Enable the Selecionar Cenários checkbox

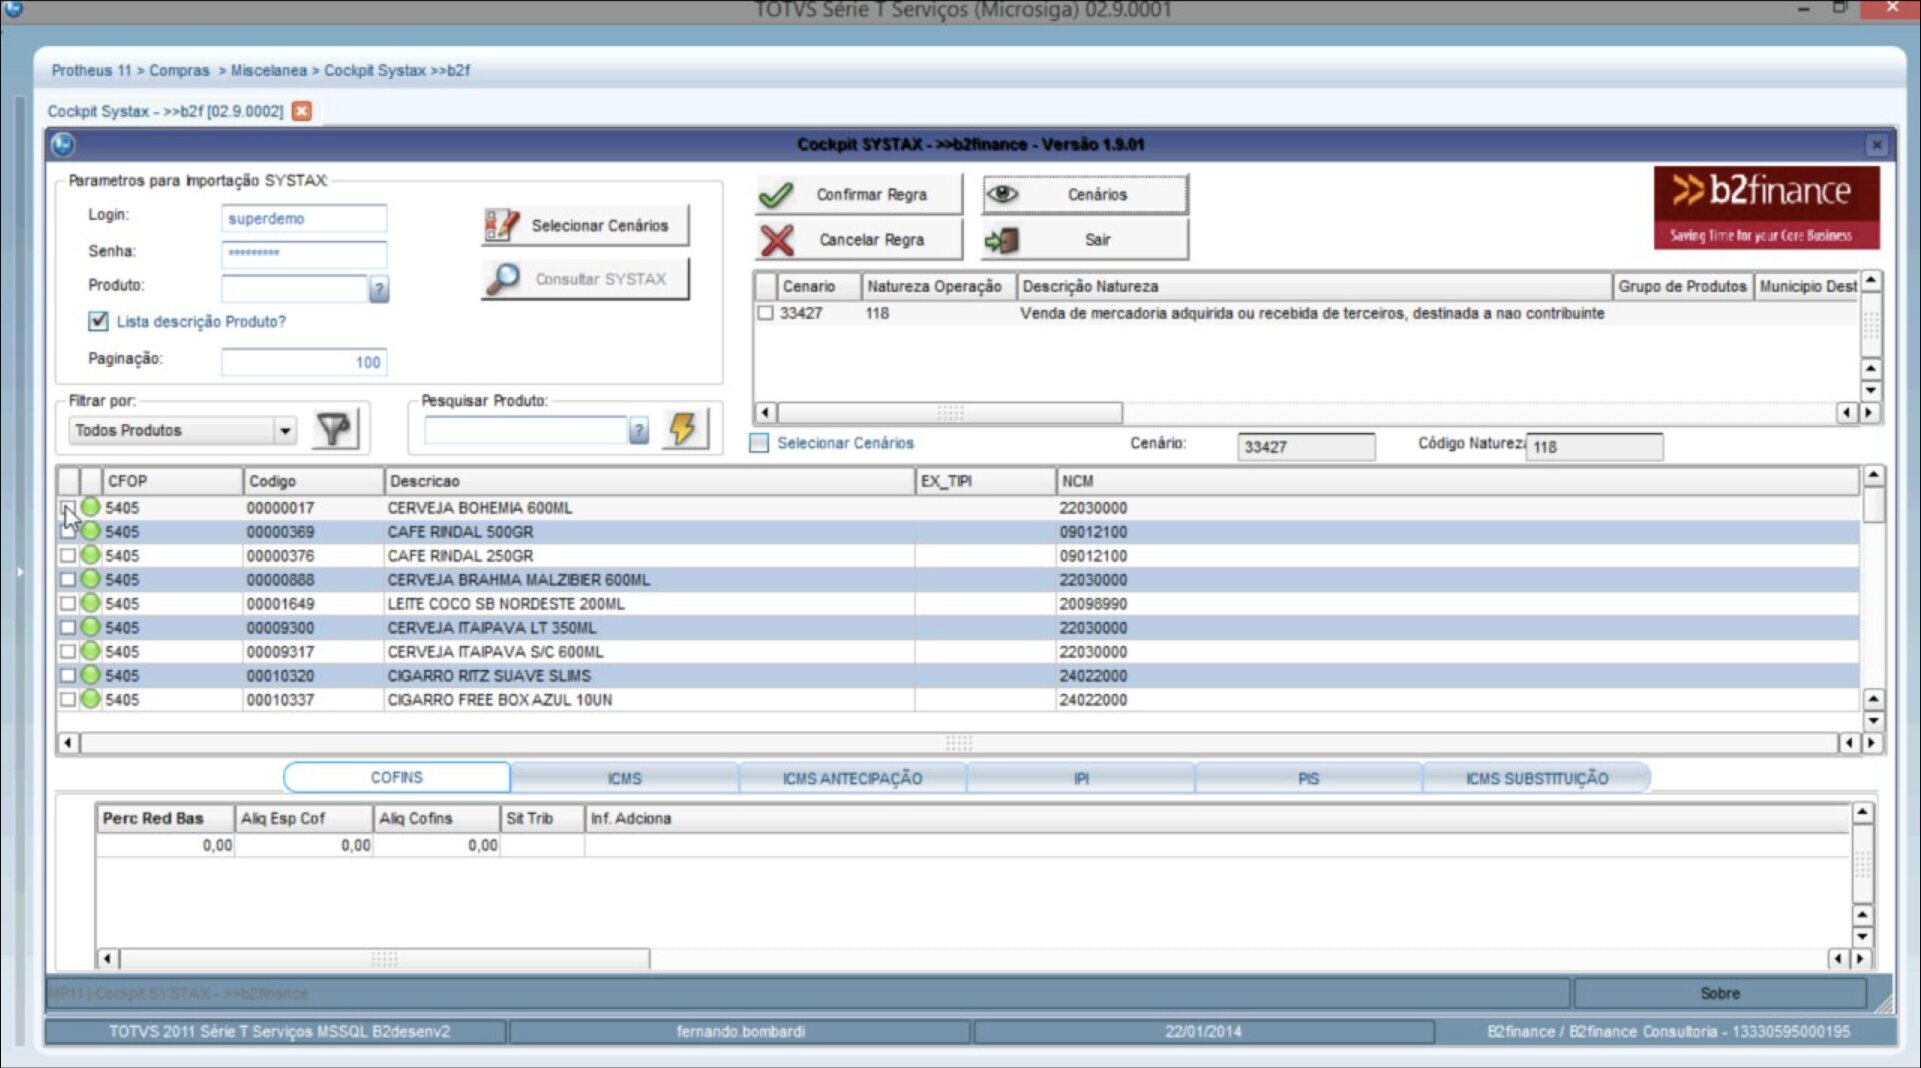pos(760,443)
